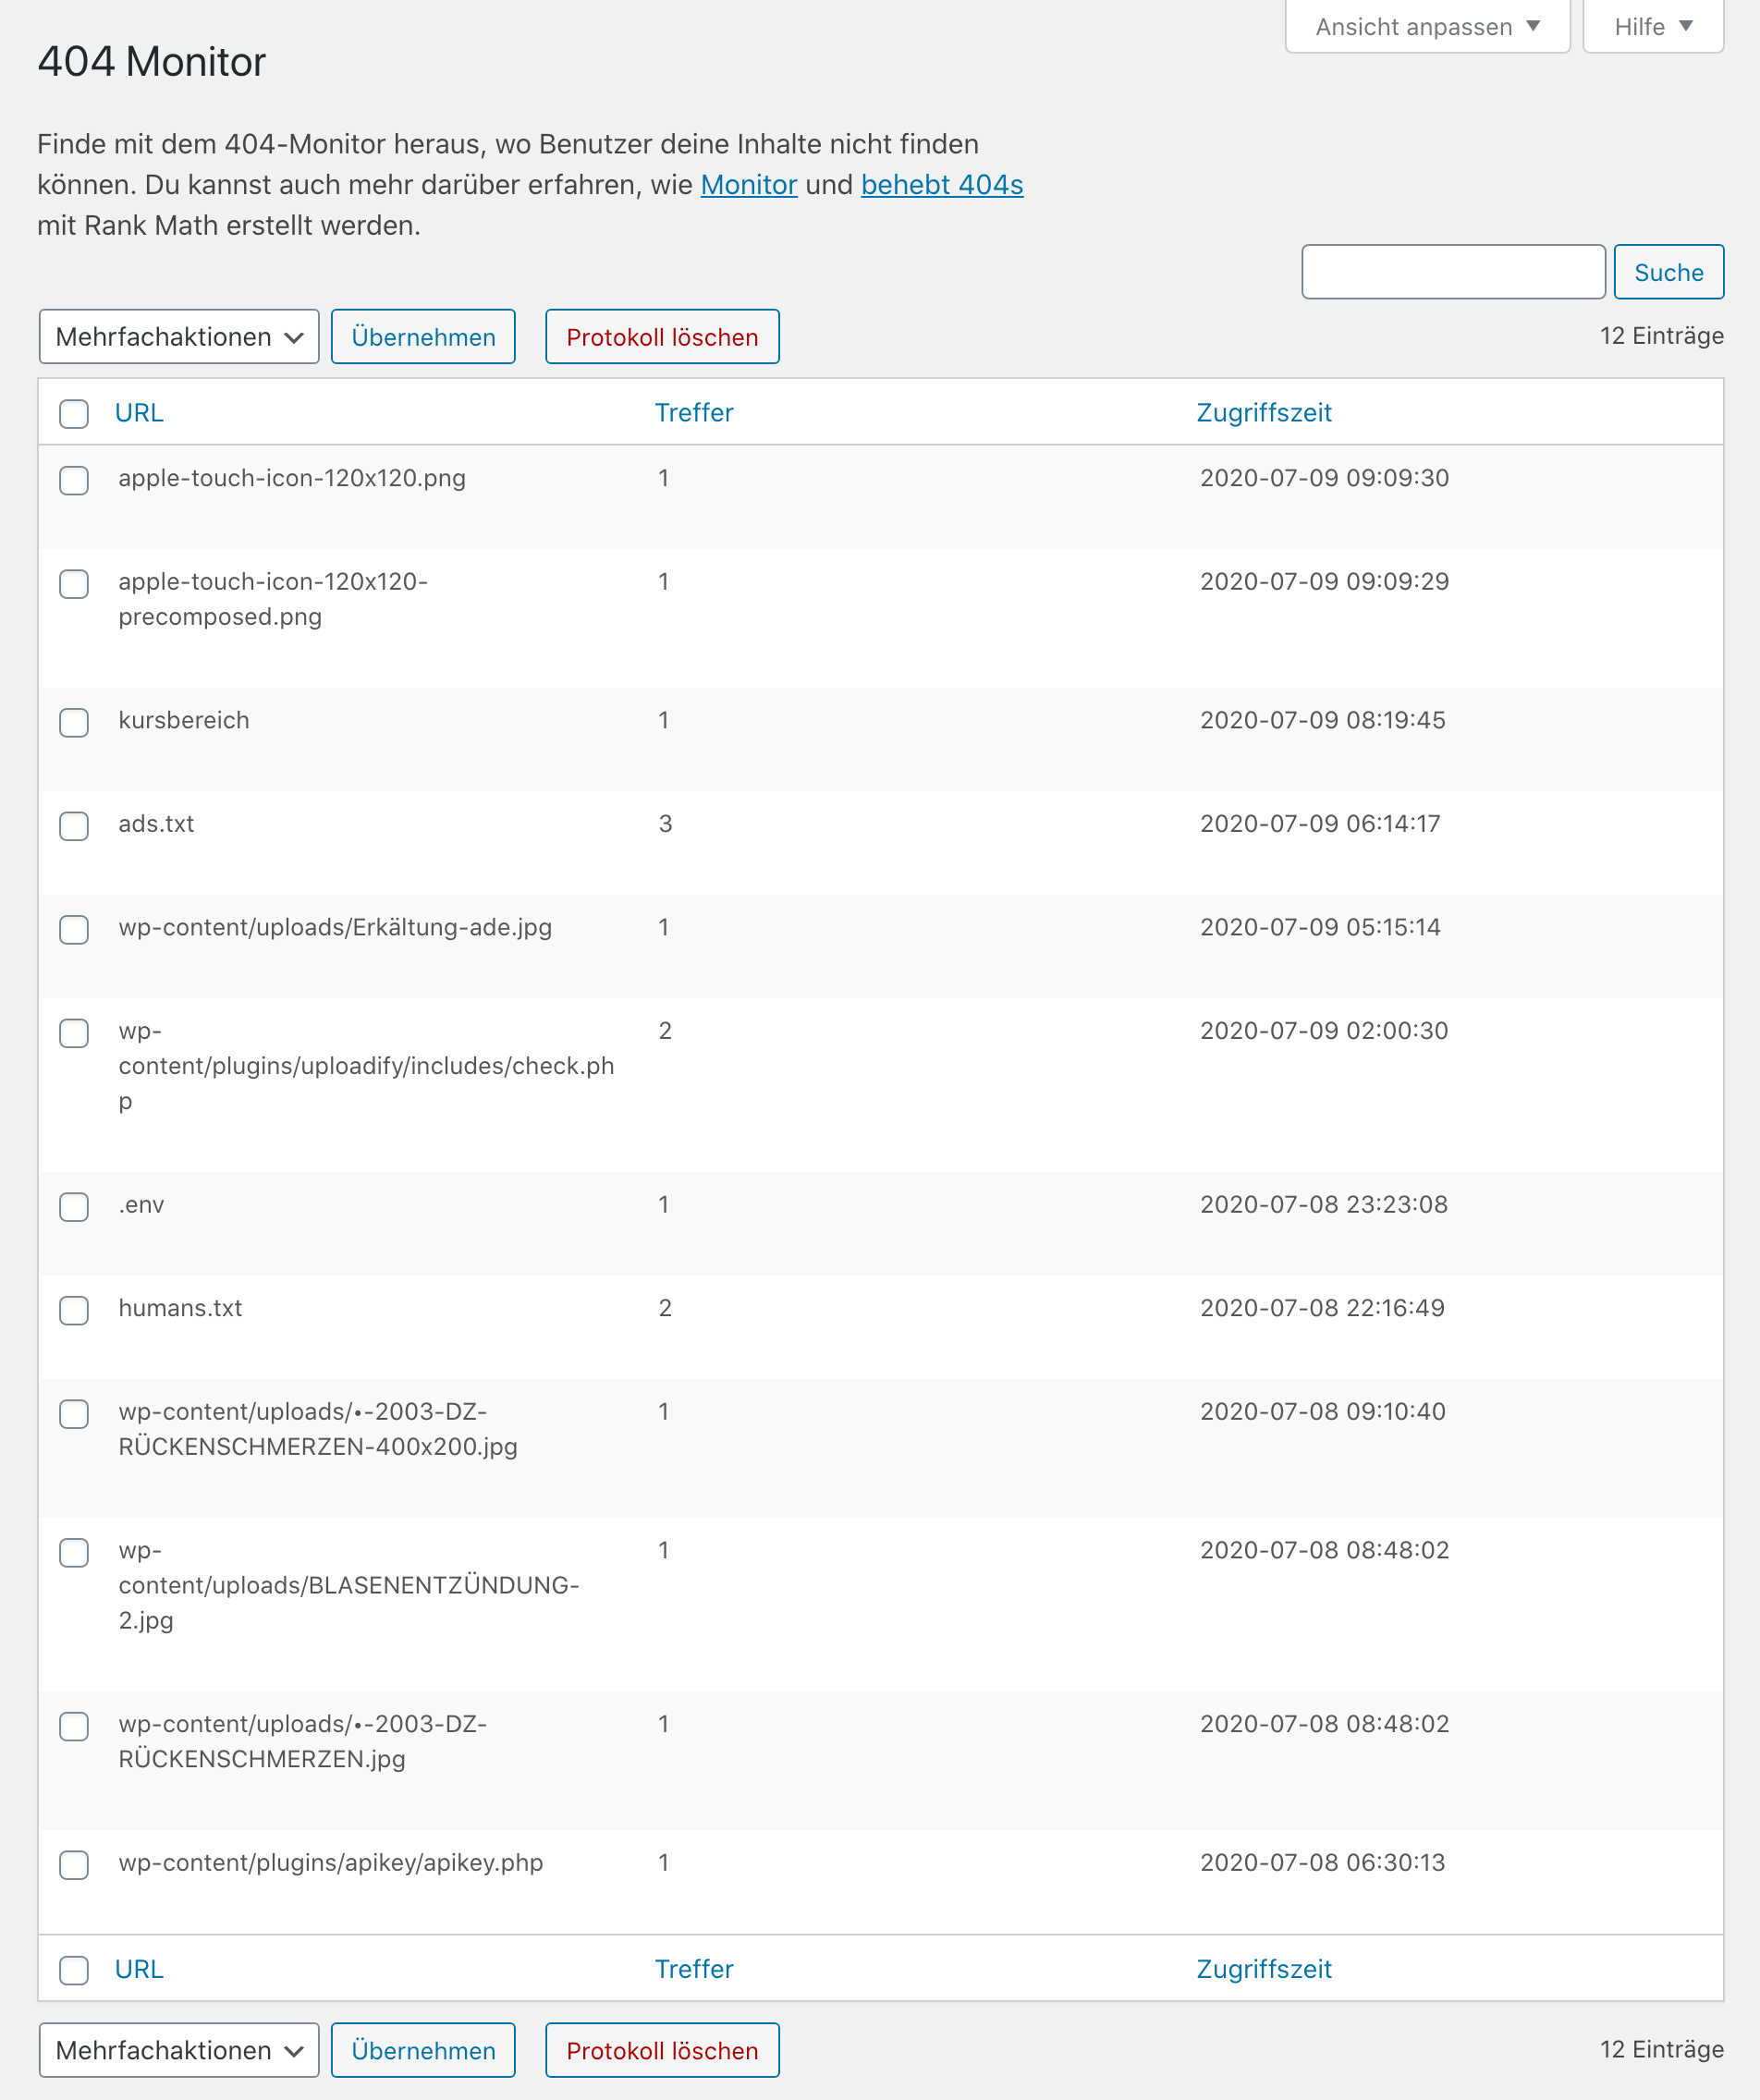
Task: Select wp-content/uploads/Erkältung-ade.jpg entry
Action: point(335,927)
